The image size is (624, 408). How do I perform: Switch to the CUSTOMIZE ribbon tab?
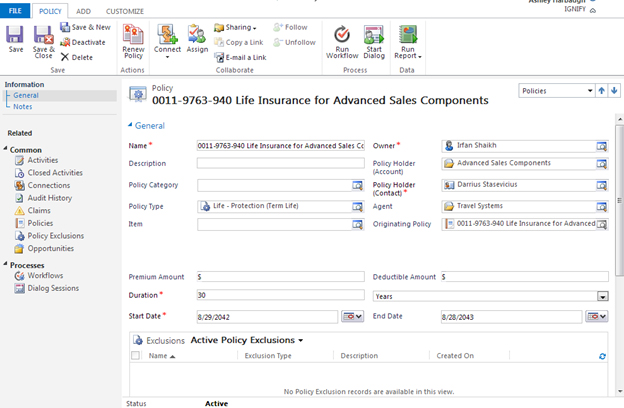(125, 10)
